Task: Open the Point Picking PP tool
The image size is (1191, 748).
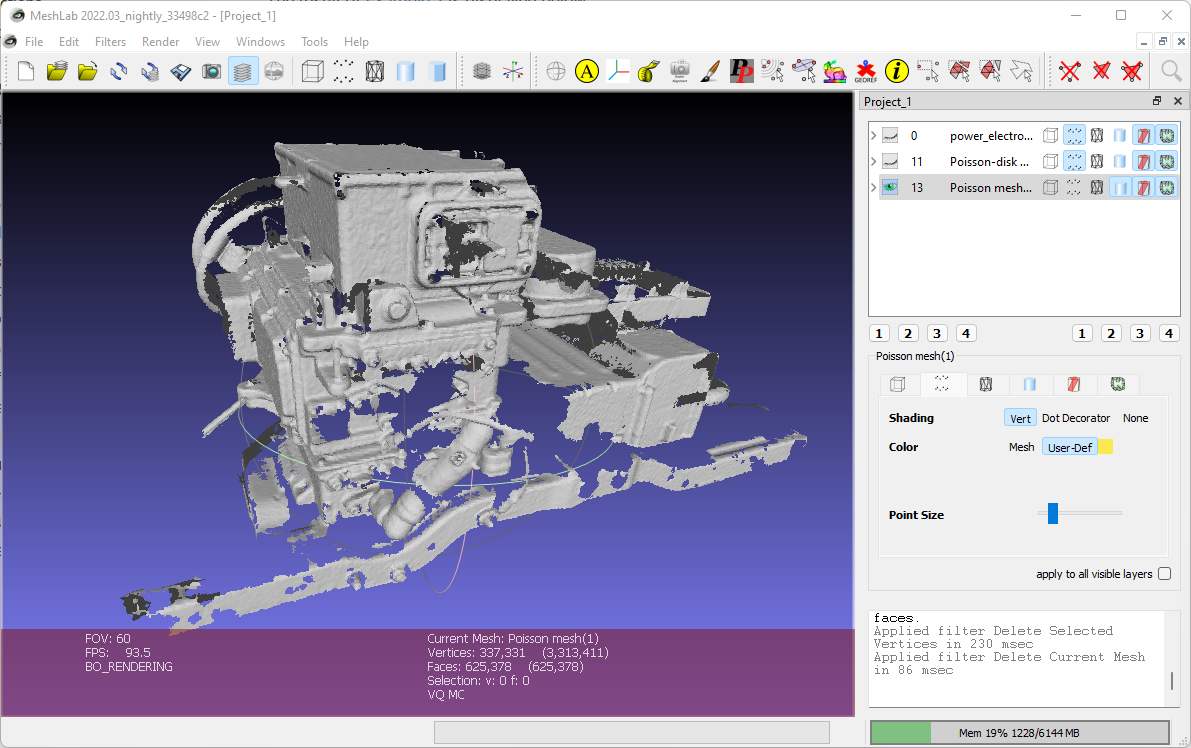Action: point(741,71)
